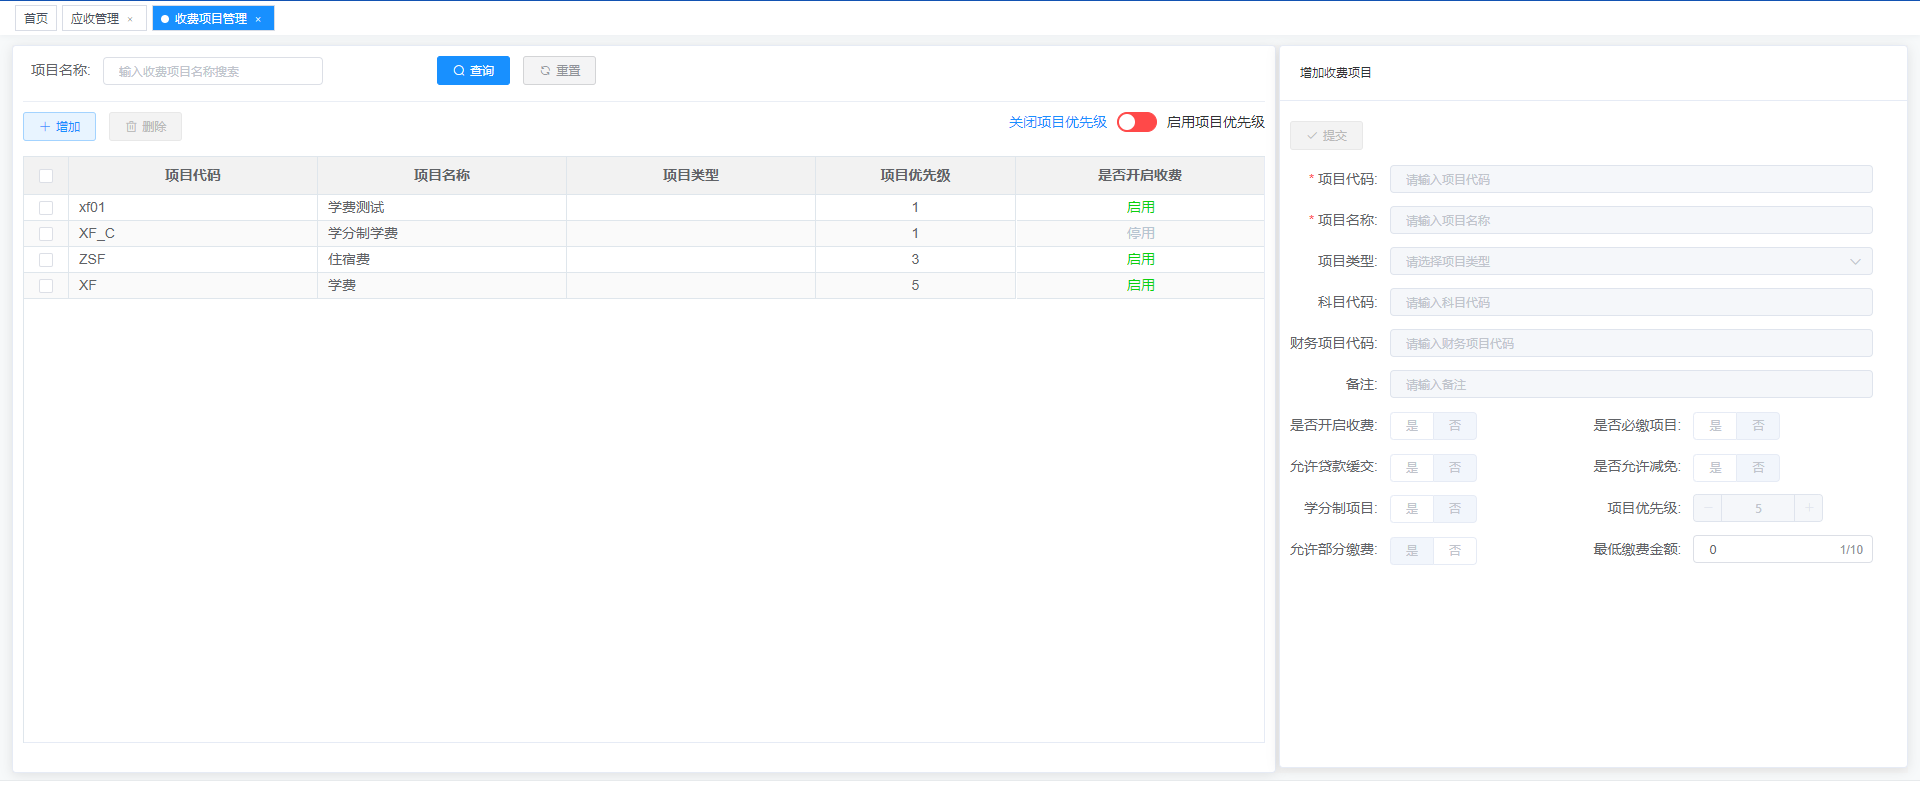The width and height of the screenshot is (1920, 785).
Task: Click the 备注 input field
Action: point(1631,384)
